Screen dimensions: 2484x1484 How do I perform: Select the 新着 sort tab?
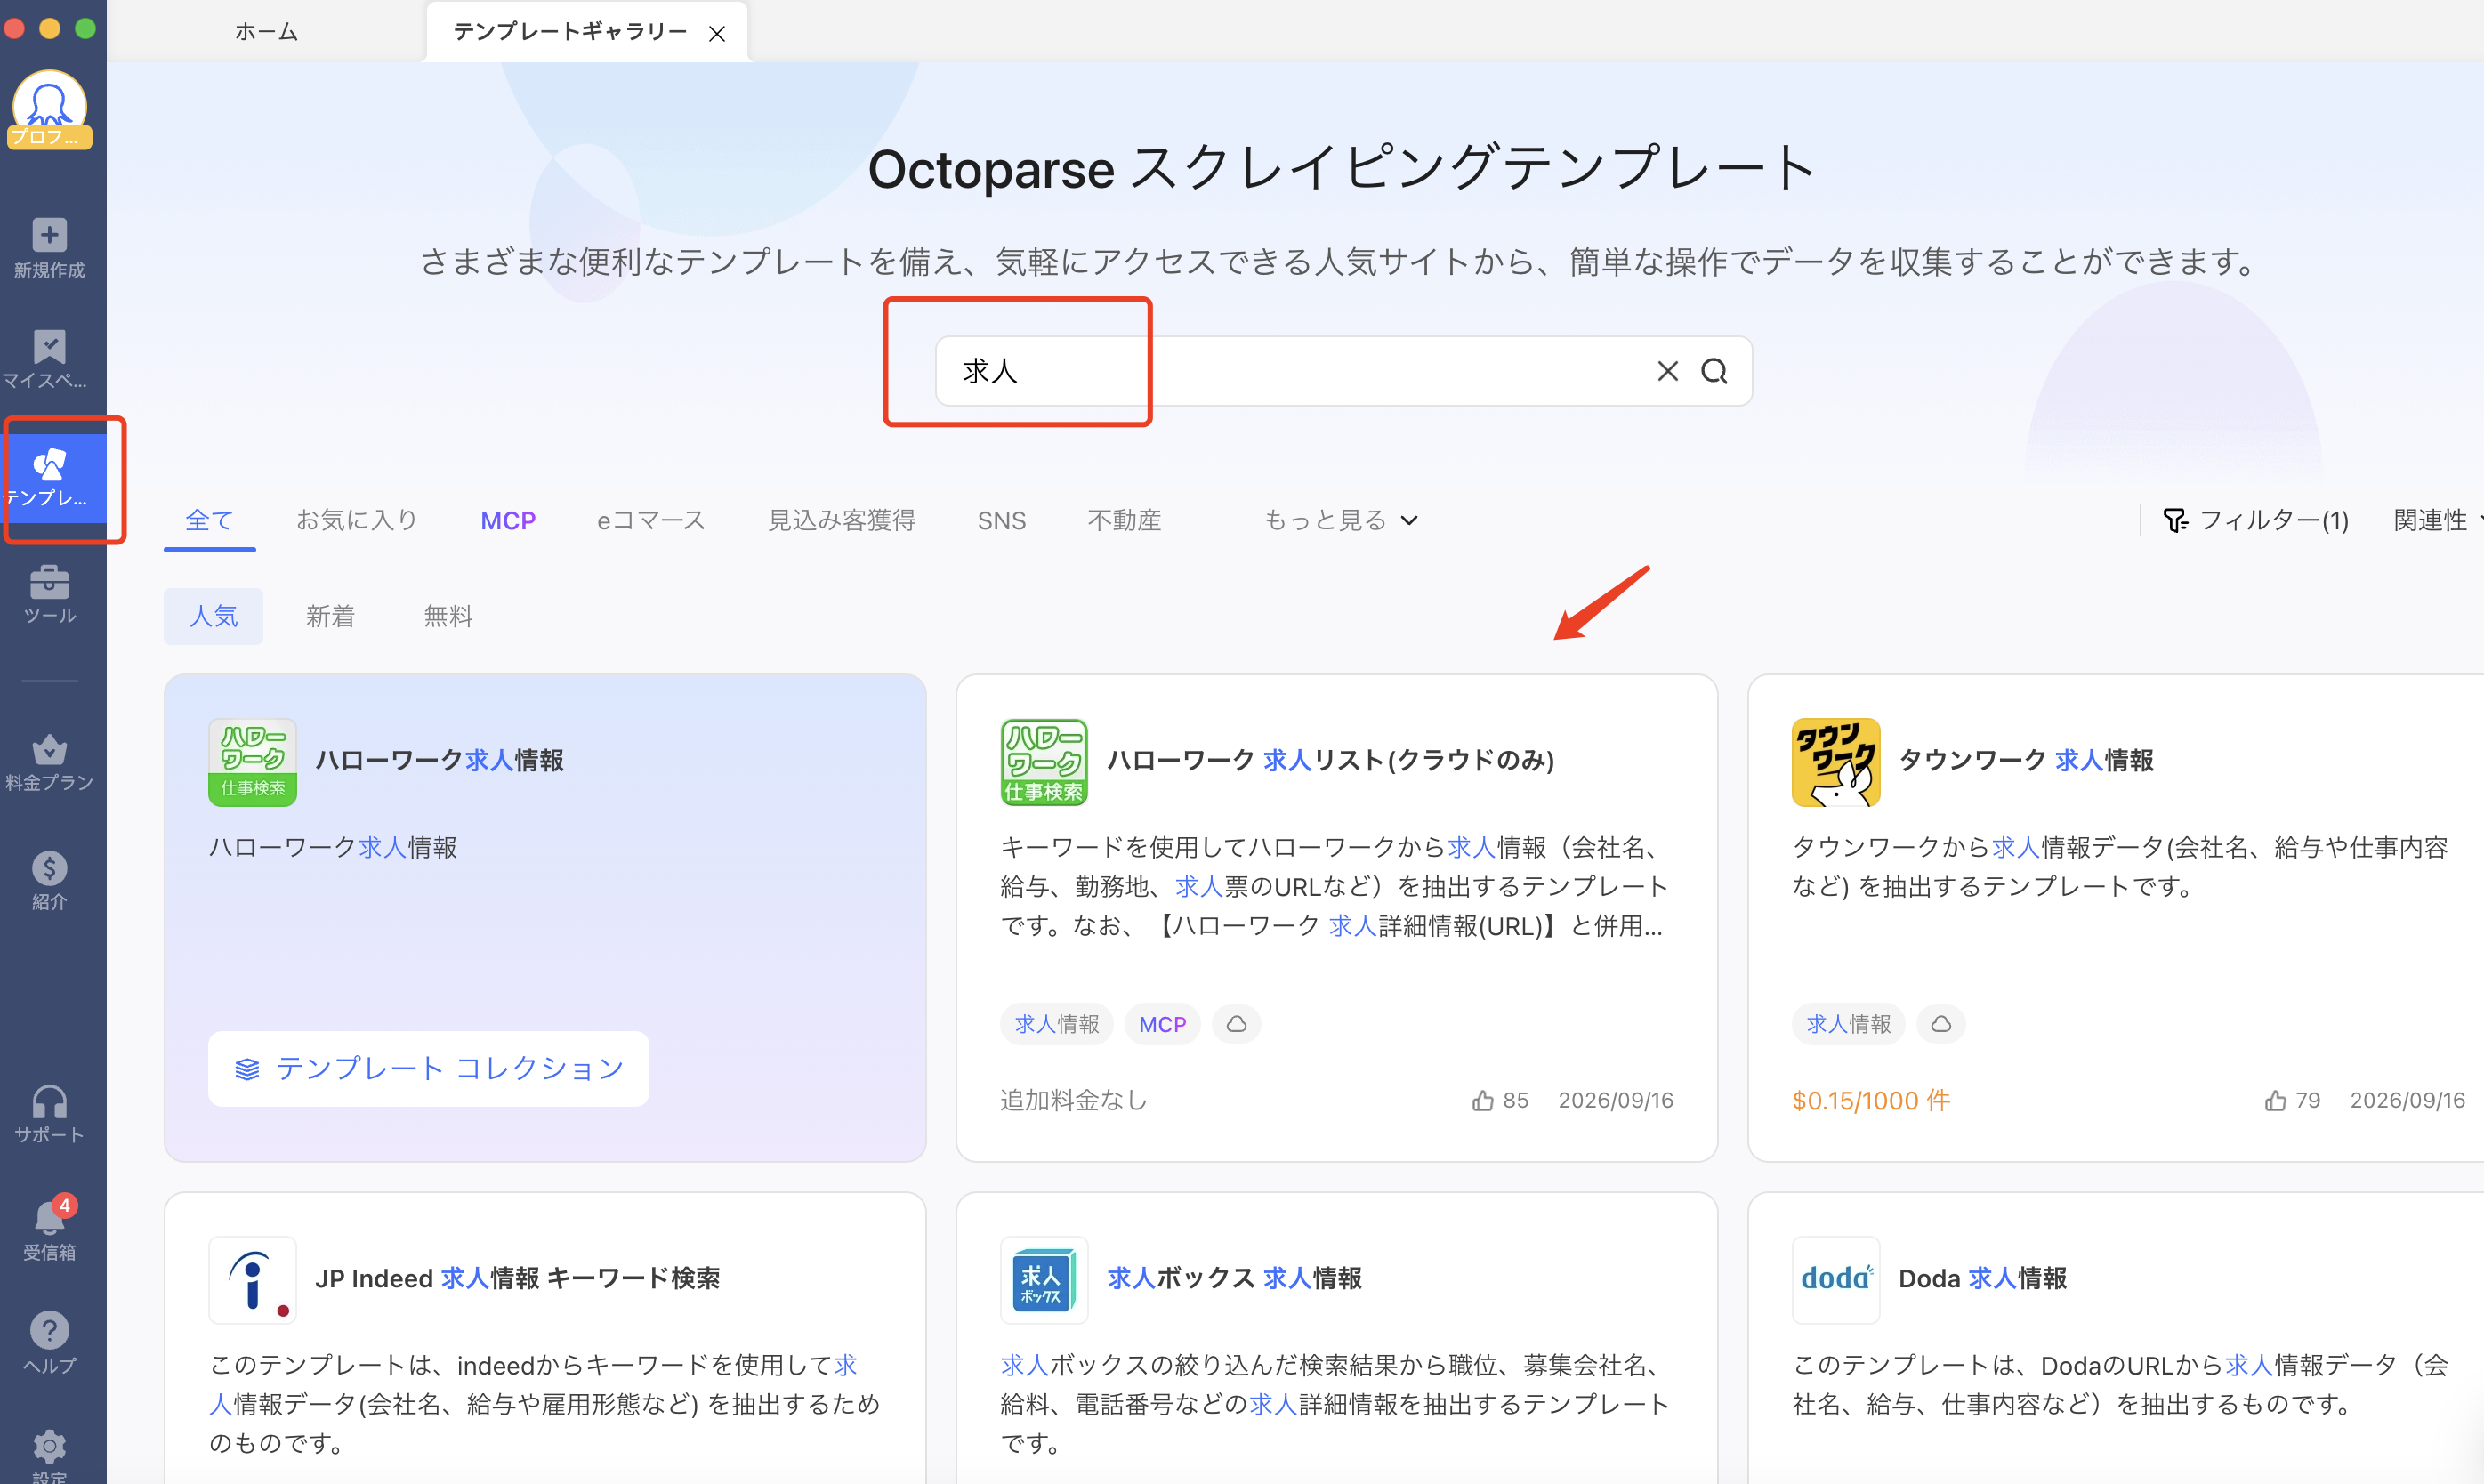[330, 616]
